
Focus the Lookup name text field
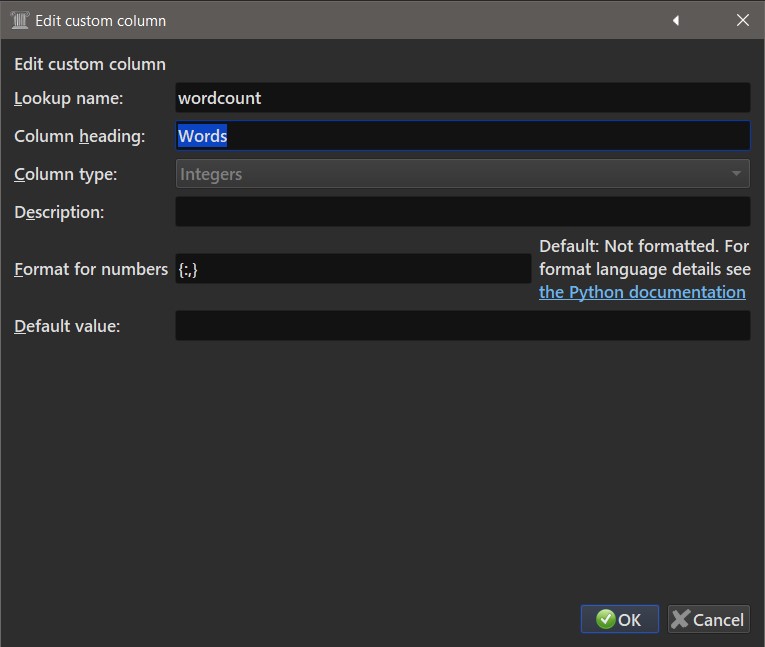pos(462,98)
